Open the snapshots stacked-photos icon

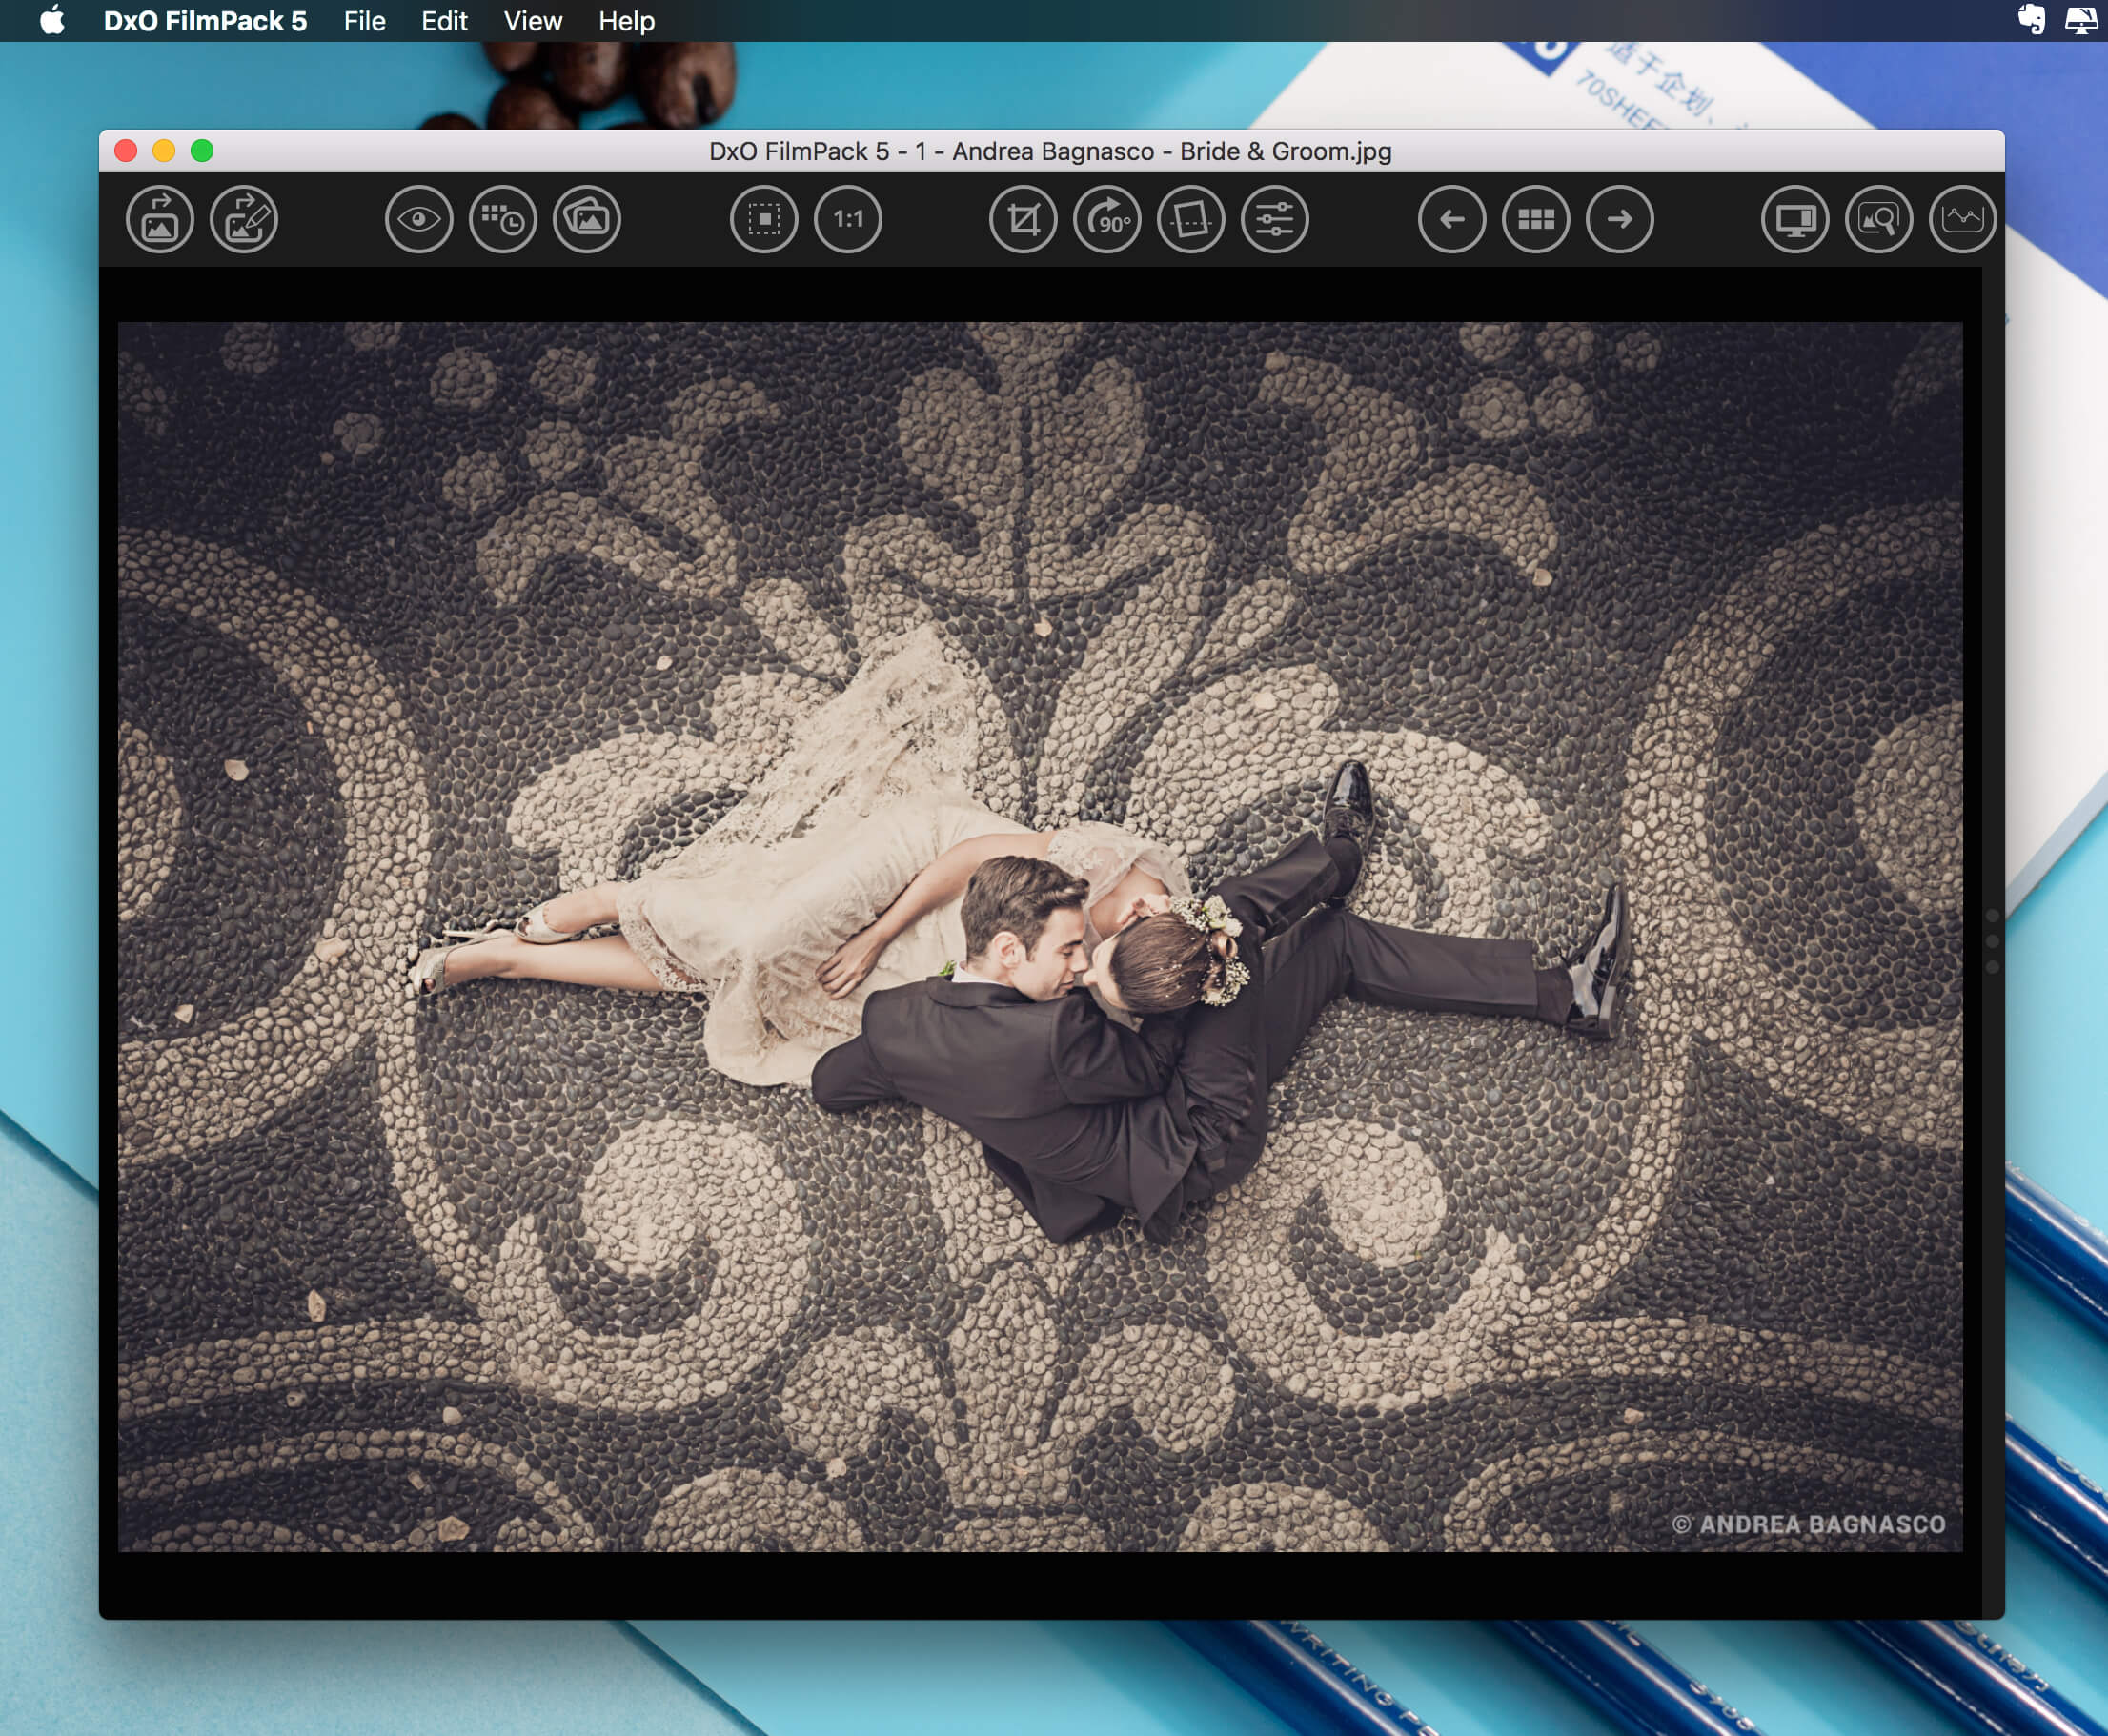point(587,219)
